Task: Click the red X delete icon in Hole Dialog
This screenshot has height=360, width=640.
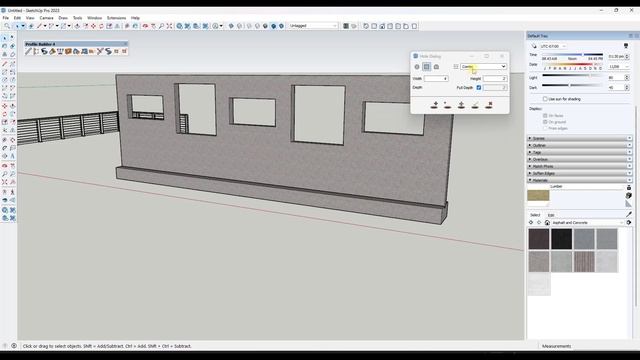Action: [x=489, y=105]
